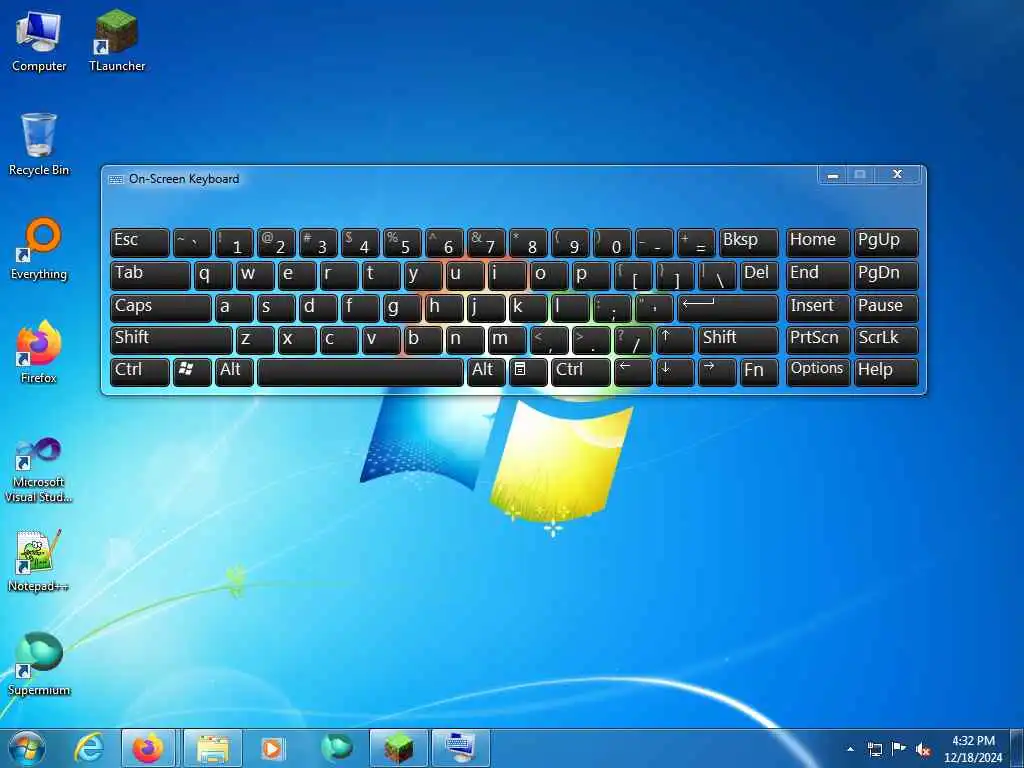Click the Insert key
Screen dimensions: 1024x768
click(x=818, y=308)
